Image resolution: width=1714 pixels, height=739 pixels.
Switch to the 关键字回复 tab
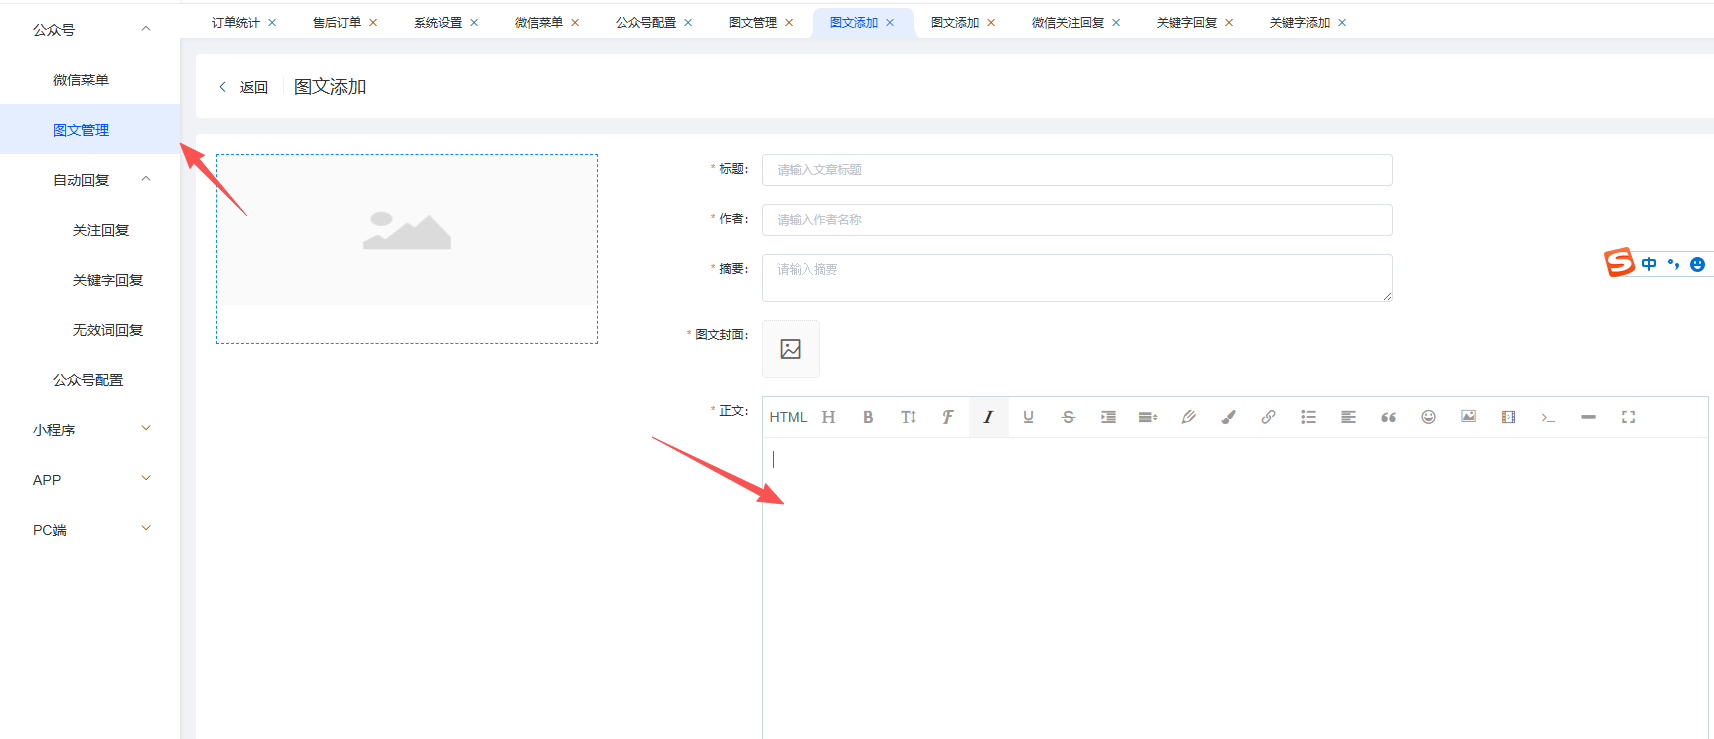coord(1186,22)
